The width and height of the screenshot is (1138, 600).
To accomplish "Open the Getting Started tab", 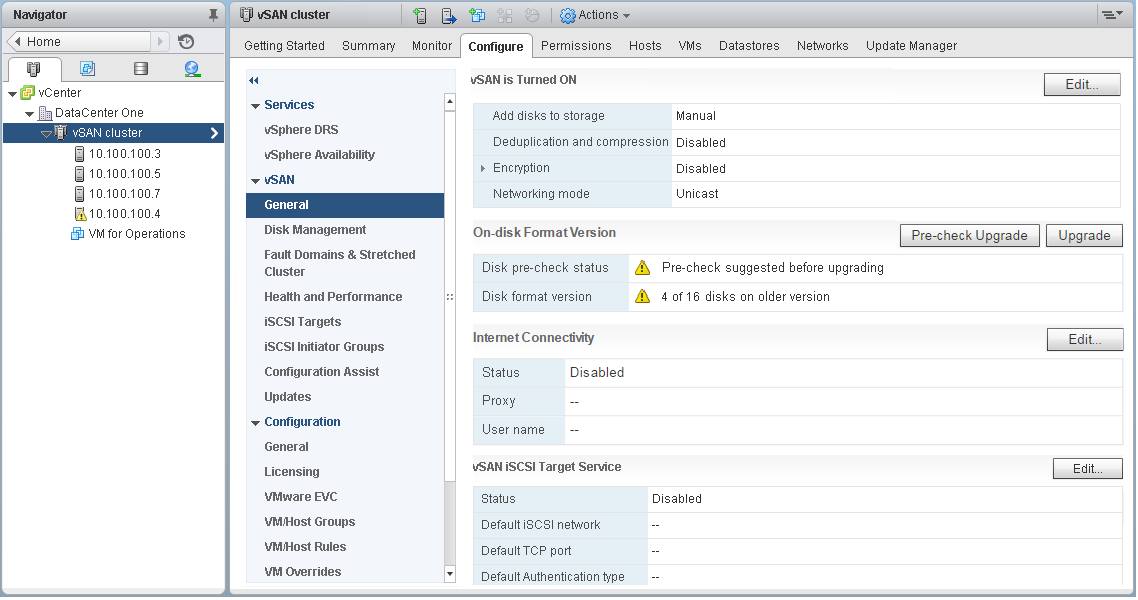I will click(284, 46).
